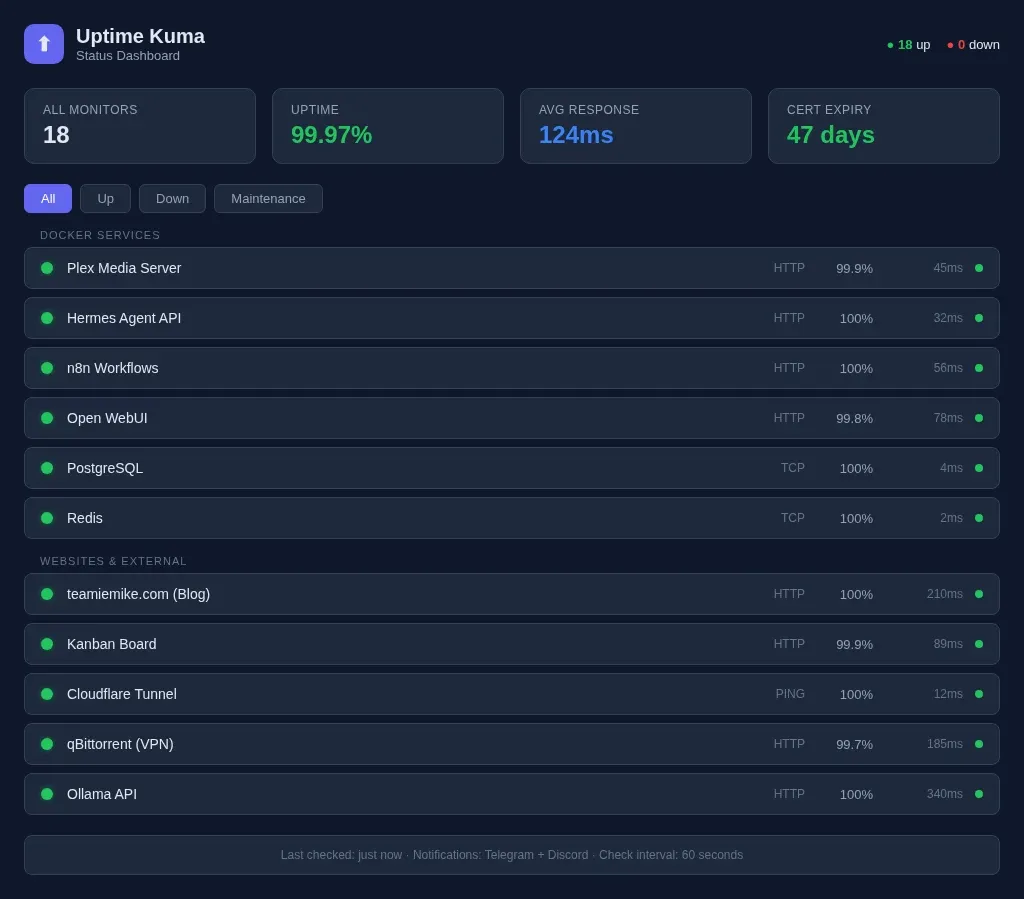Click the Uptime Kuma title text
1024x899 pixels.
click(140, 36)
